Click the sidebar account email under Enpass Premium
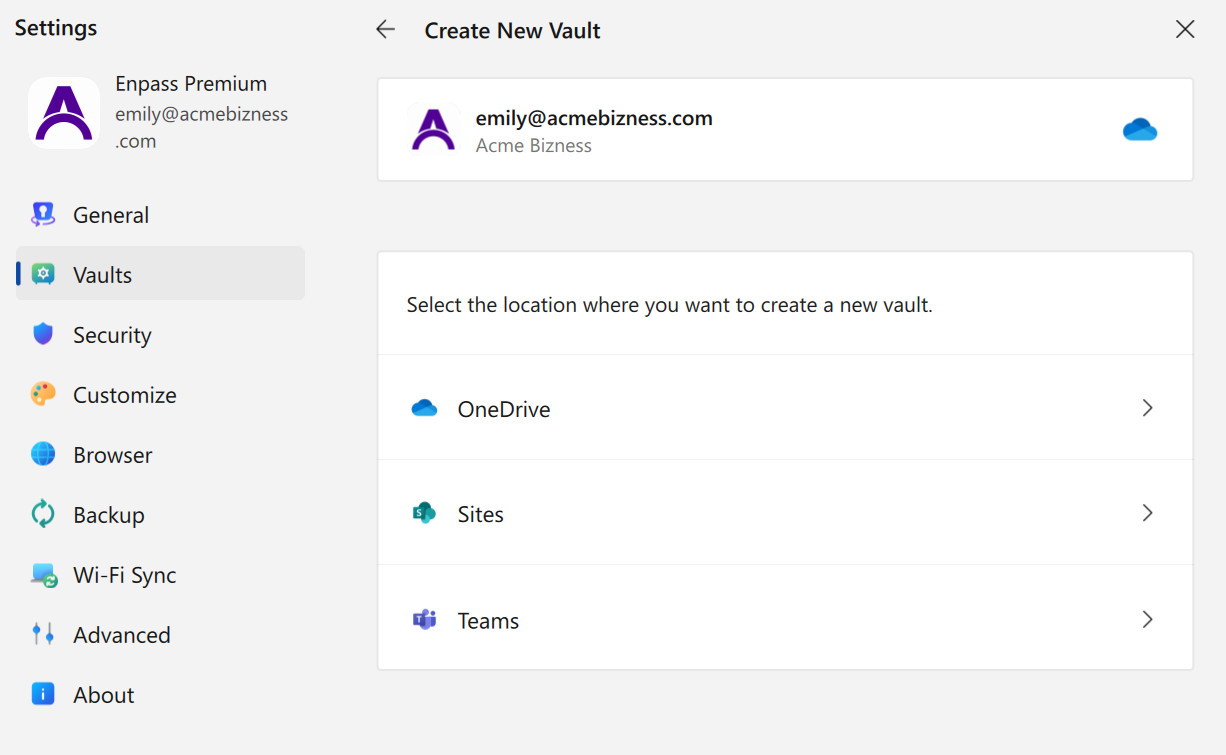The width and height of the screenshot is (1226, 755). tap(201, 127)
